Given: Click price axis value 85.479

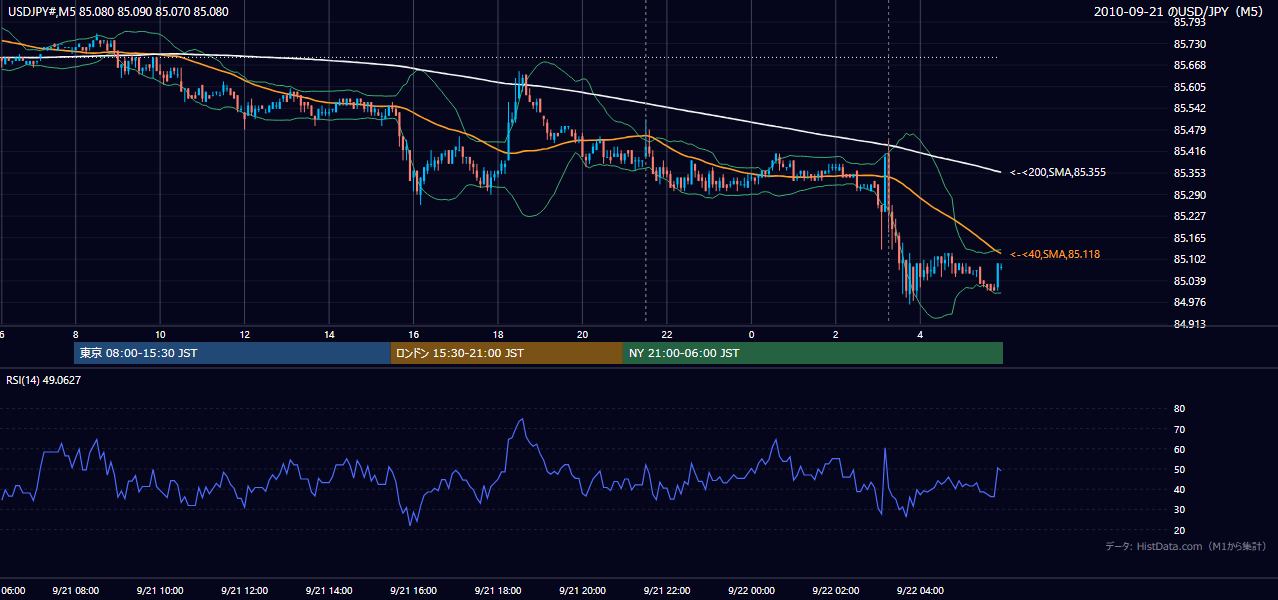Looking at the screenshot, I should [1189, 130].
